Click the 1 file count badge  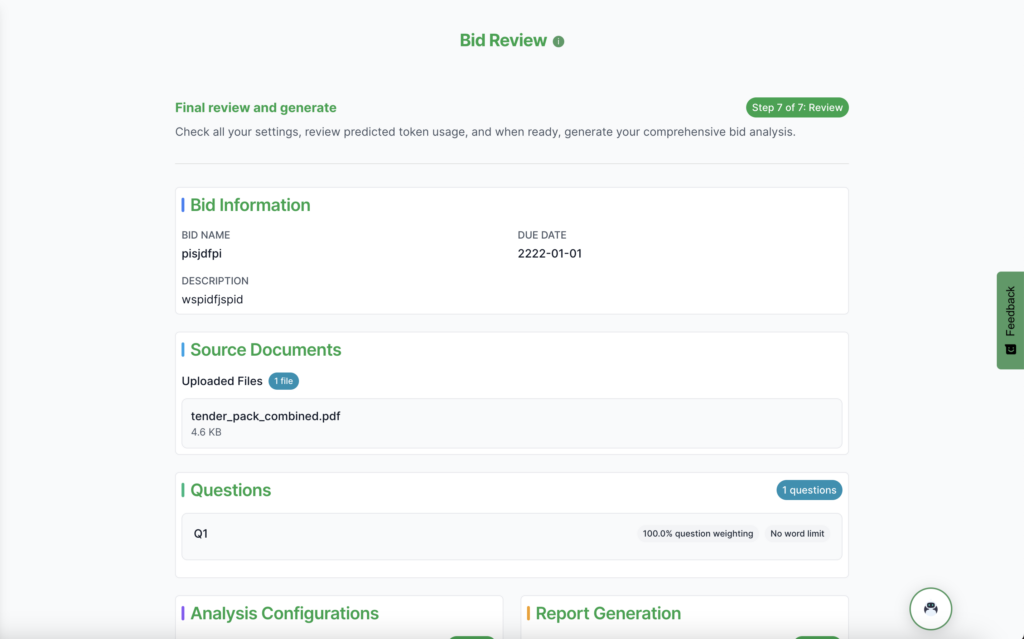click(283, 381)
